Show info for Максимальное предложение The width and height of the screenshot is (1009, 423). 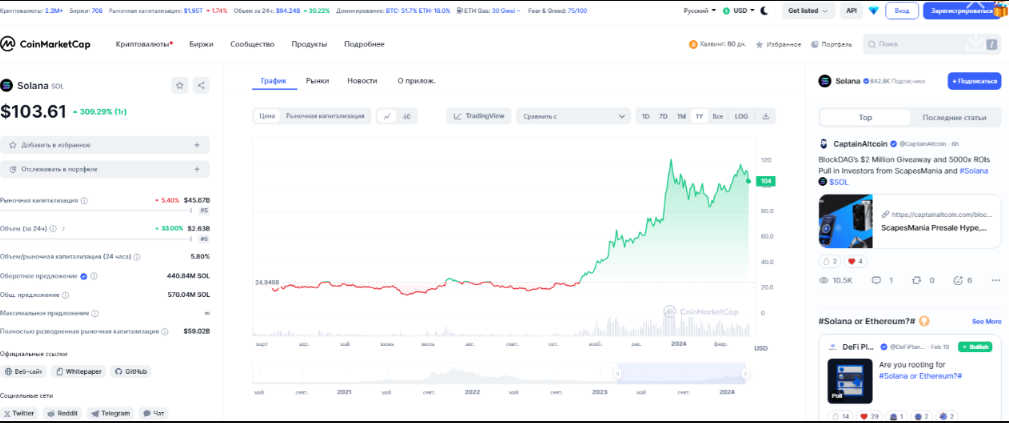point(95,314)
